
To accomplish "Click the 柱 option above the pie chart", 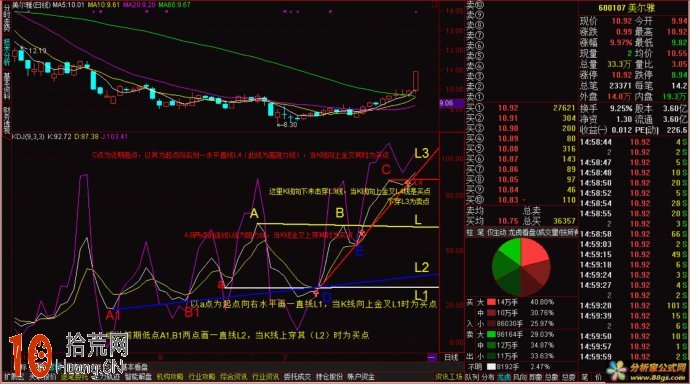I will point(470,233).
